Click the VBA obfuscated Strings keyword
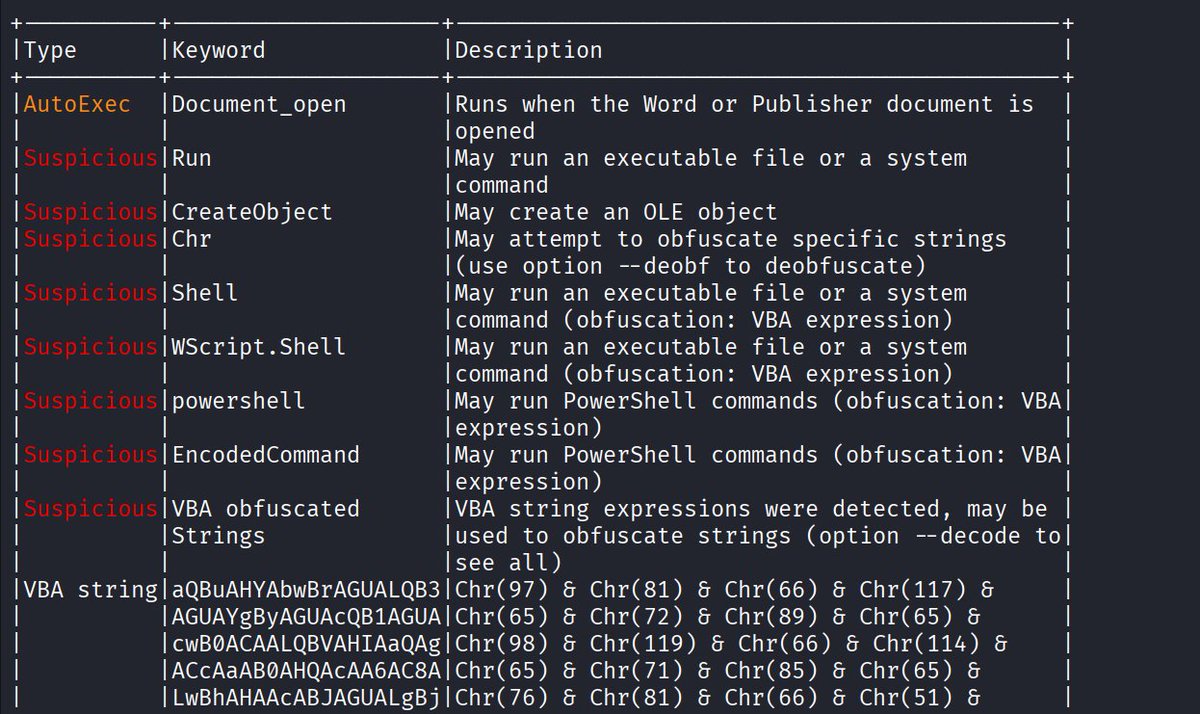This screenshot has width=1200, height=714. click(266, 522)
